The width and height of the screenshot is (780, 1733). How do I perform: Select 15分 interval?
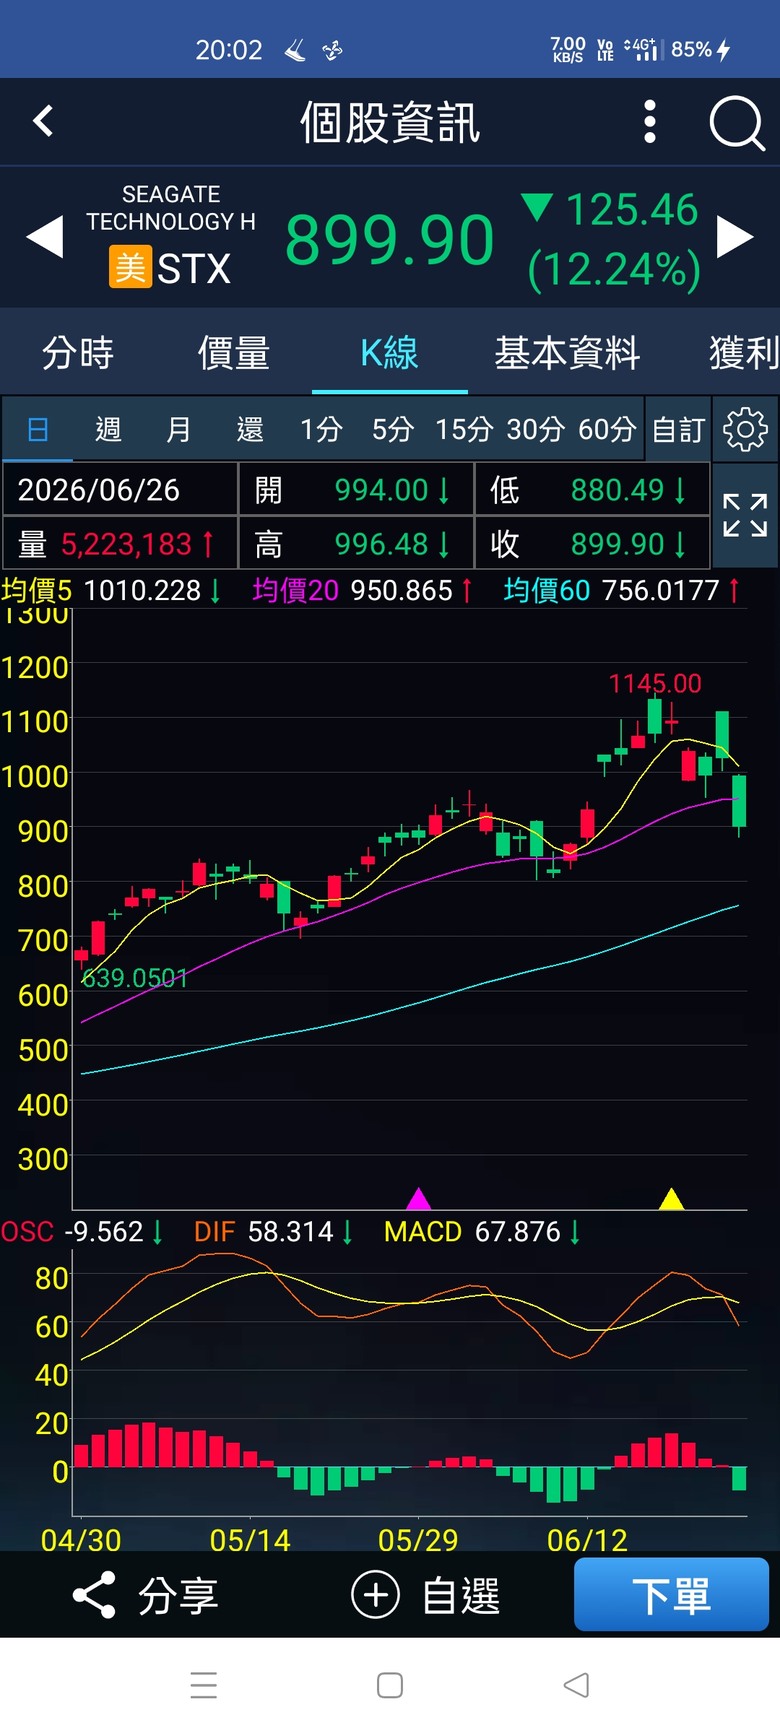point(464,430)
